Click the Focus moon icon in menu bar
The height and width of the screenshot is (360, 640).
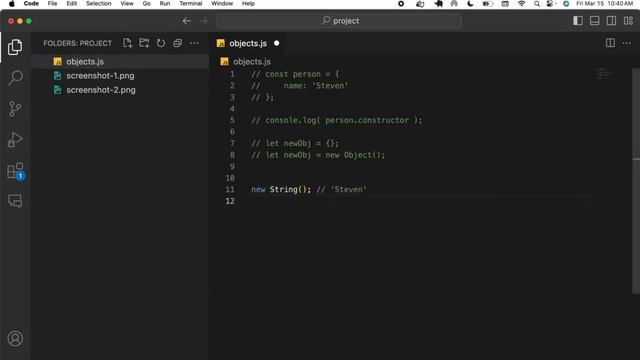tap(470, 4)
